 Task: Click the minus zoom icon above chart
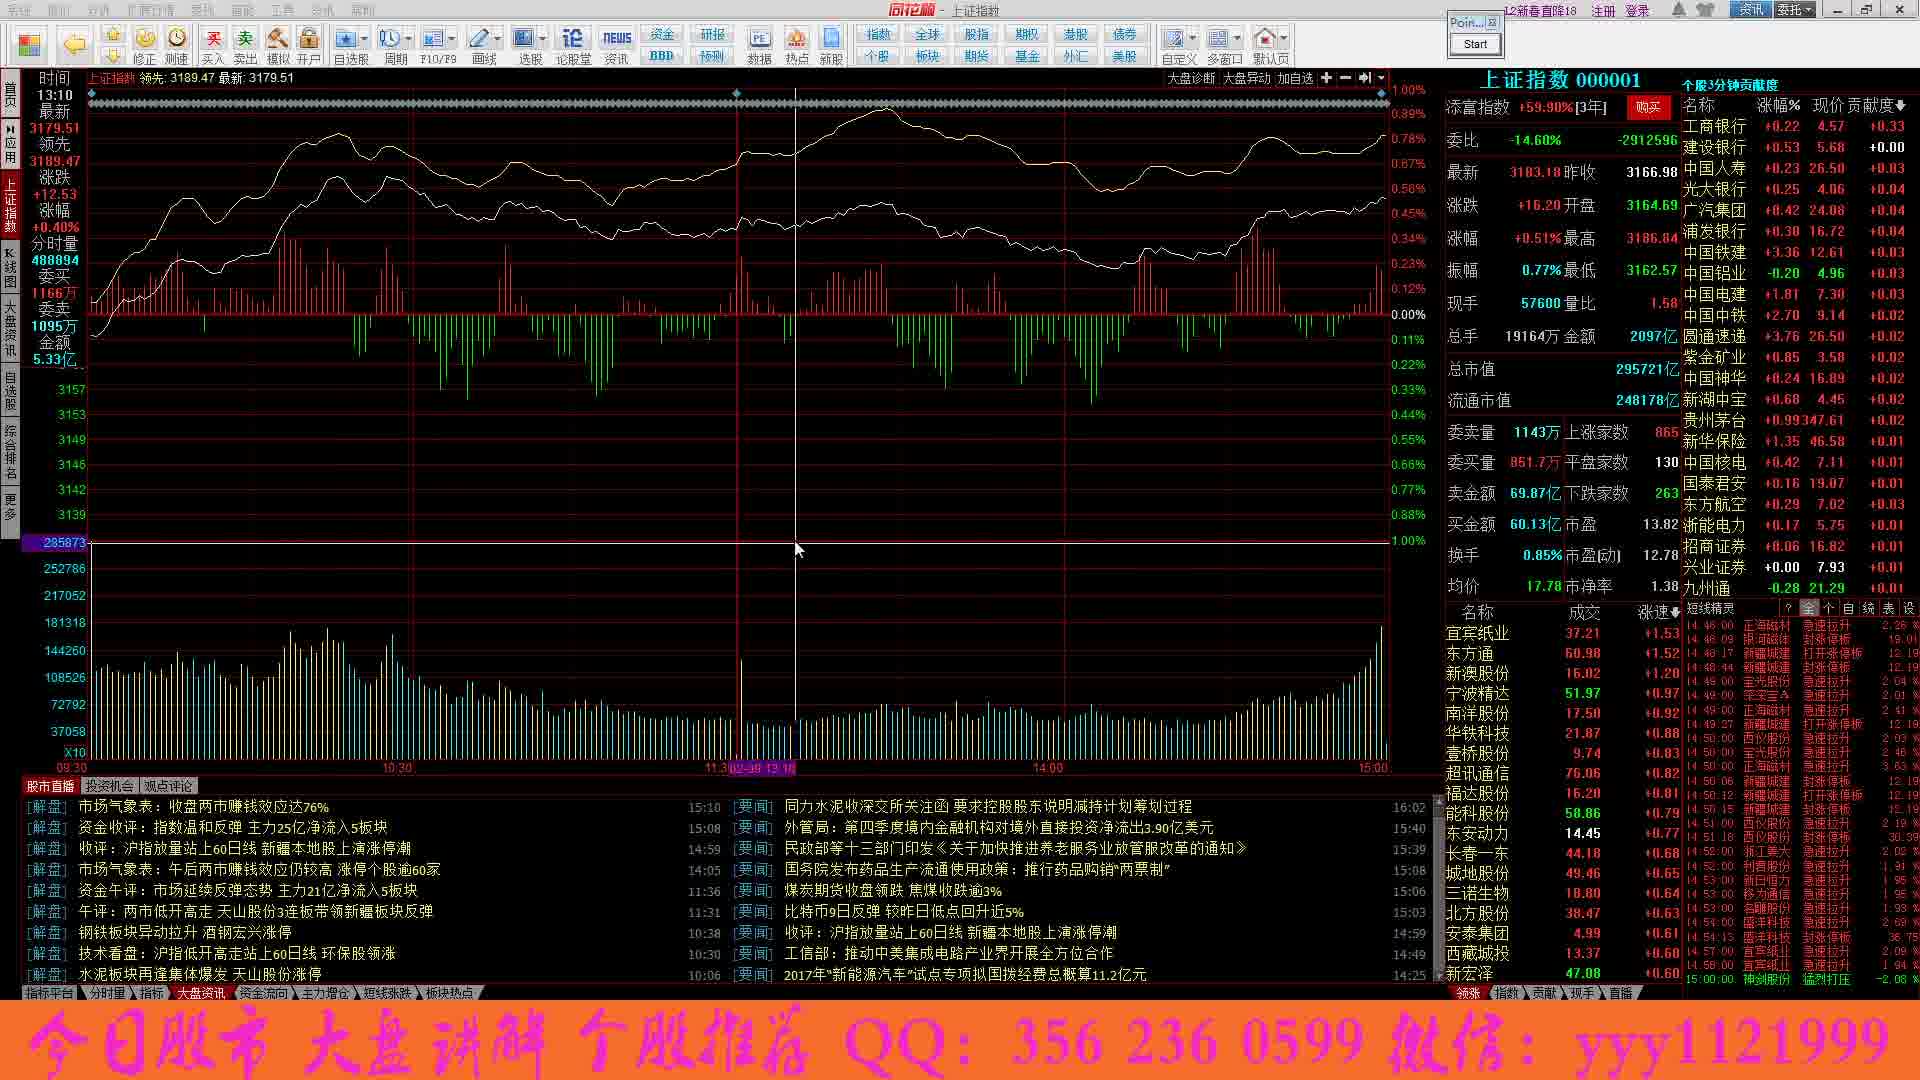point(1345,78)
